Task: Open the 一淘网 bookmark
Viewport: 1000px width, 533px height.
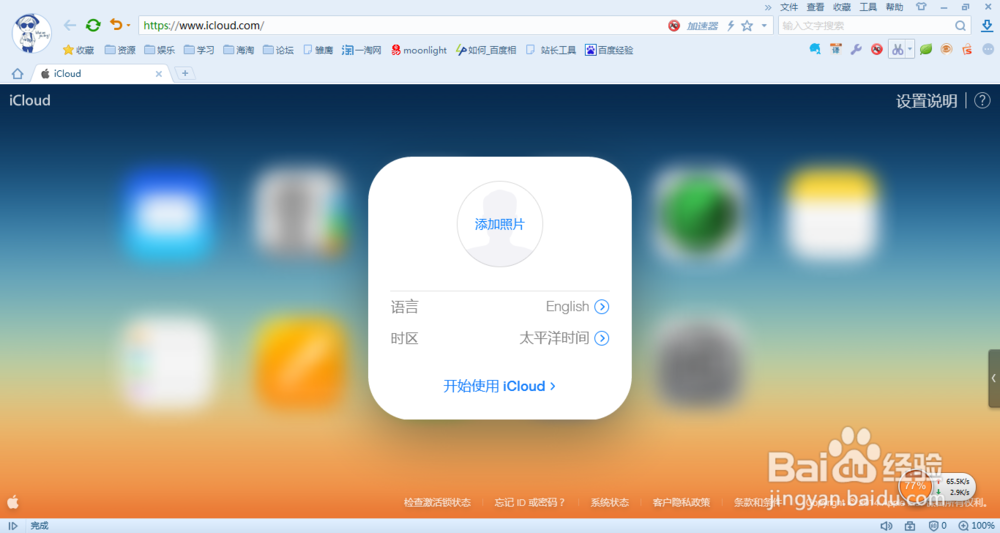Action: coord(361,50)
